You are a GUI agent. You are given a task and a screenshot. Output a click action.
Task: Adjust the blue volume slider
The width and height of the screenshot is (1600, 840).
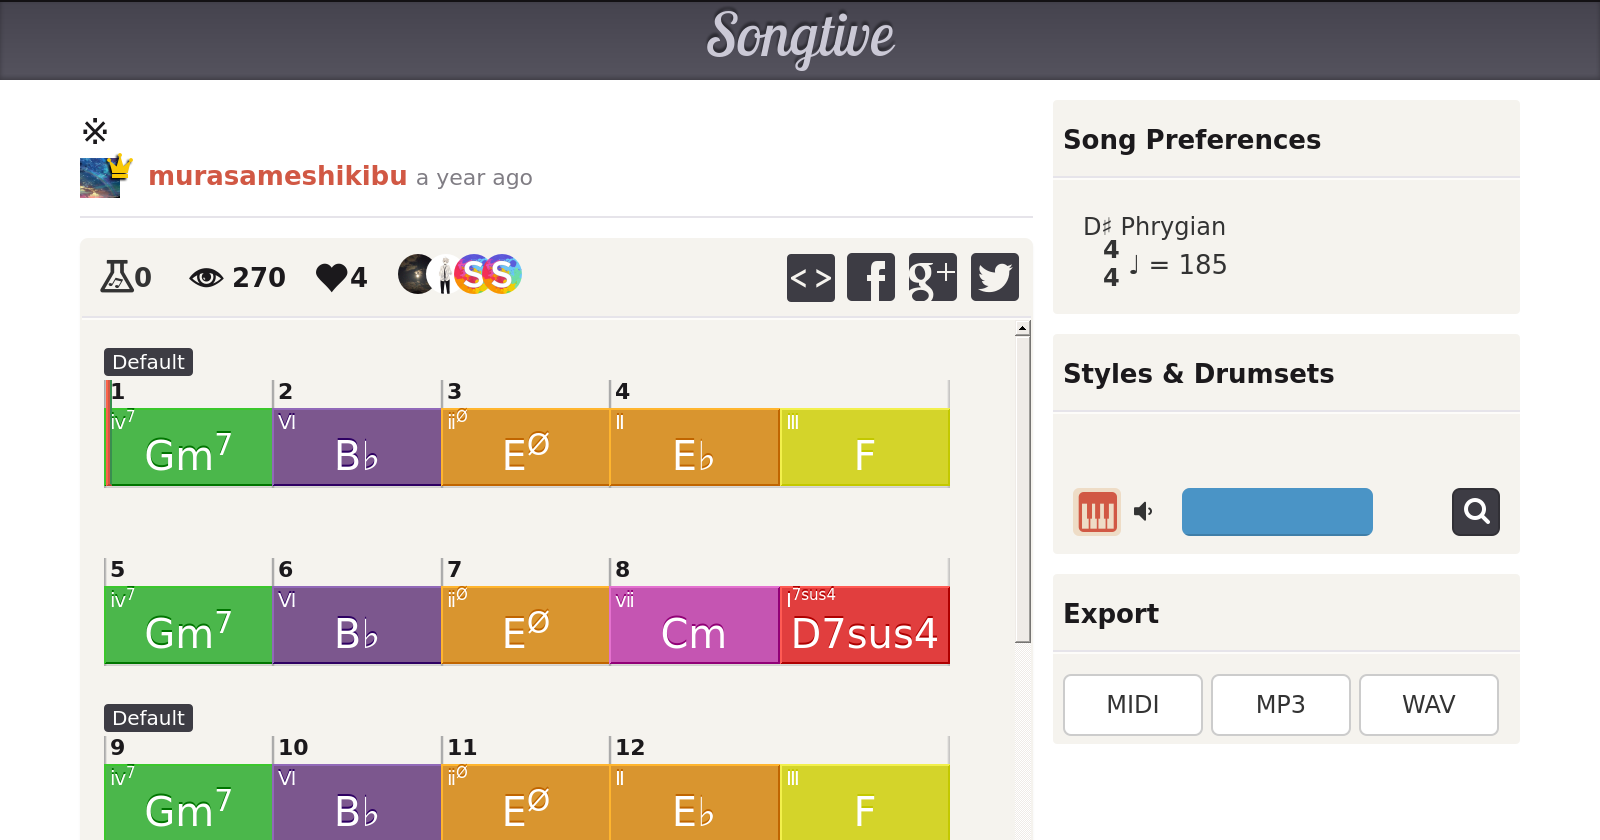pyautogui.click(x=1277, y=512)
